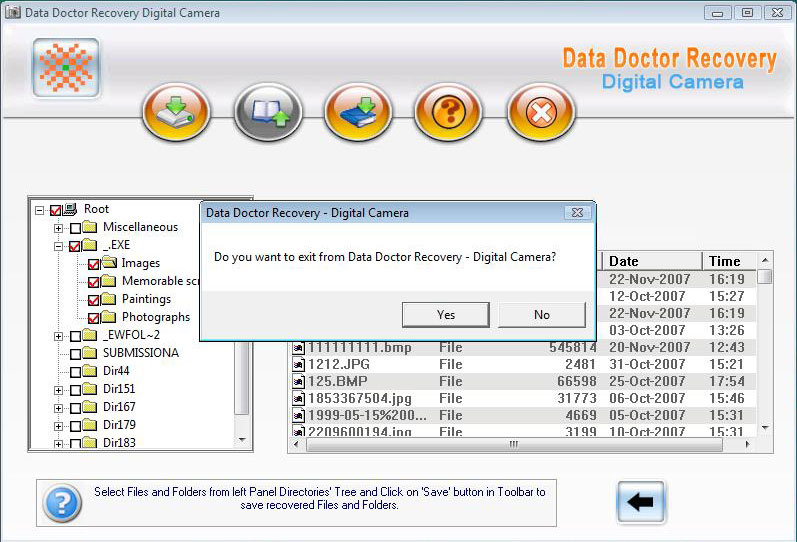Image resolution: width=797 pixels, height=542 pixels.
Task: Click the drive download toolbar button
Action: pos(176,112)
